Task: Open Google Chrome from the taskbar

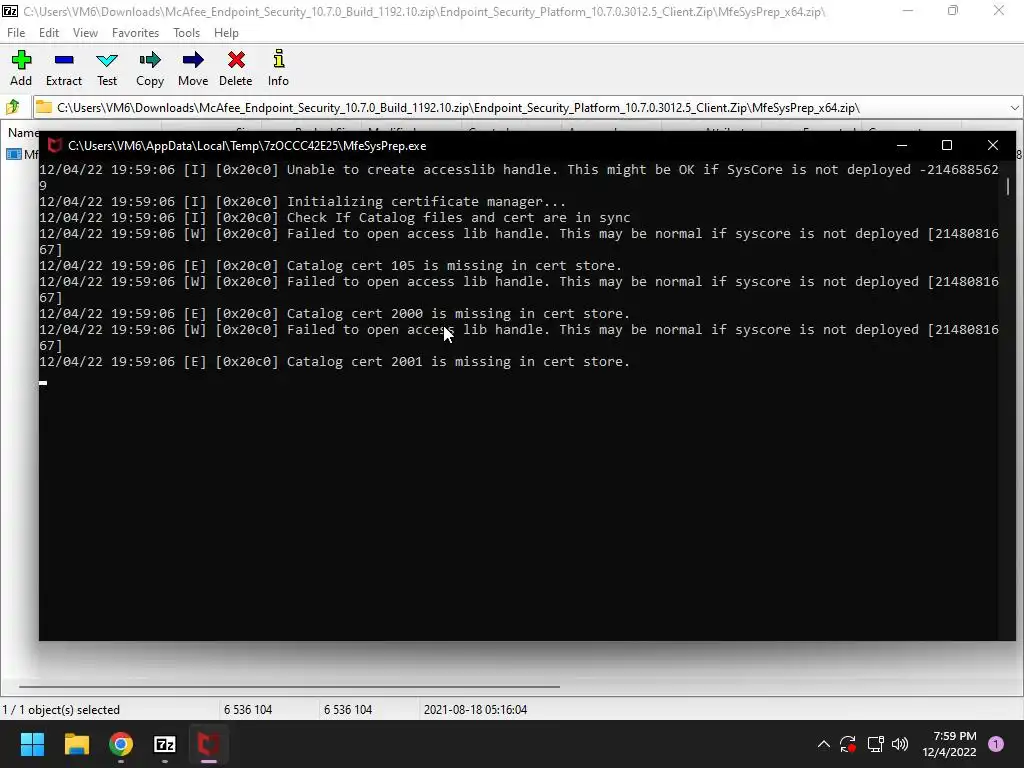Action: pos(121,744)
